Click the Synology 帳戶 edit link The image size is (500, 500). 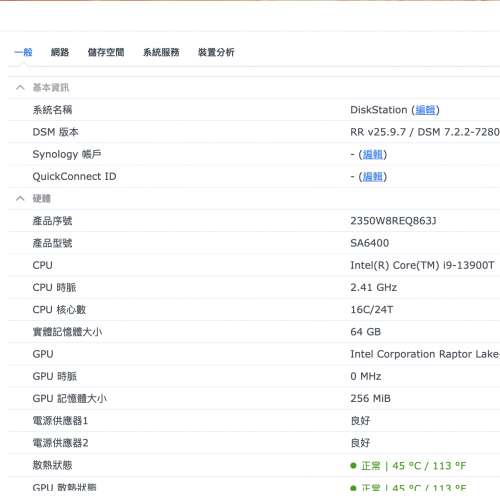click(x=373, y=154)
